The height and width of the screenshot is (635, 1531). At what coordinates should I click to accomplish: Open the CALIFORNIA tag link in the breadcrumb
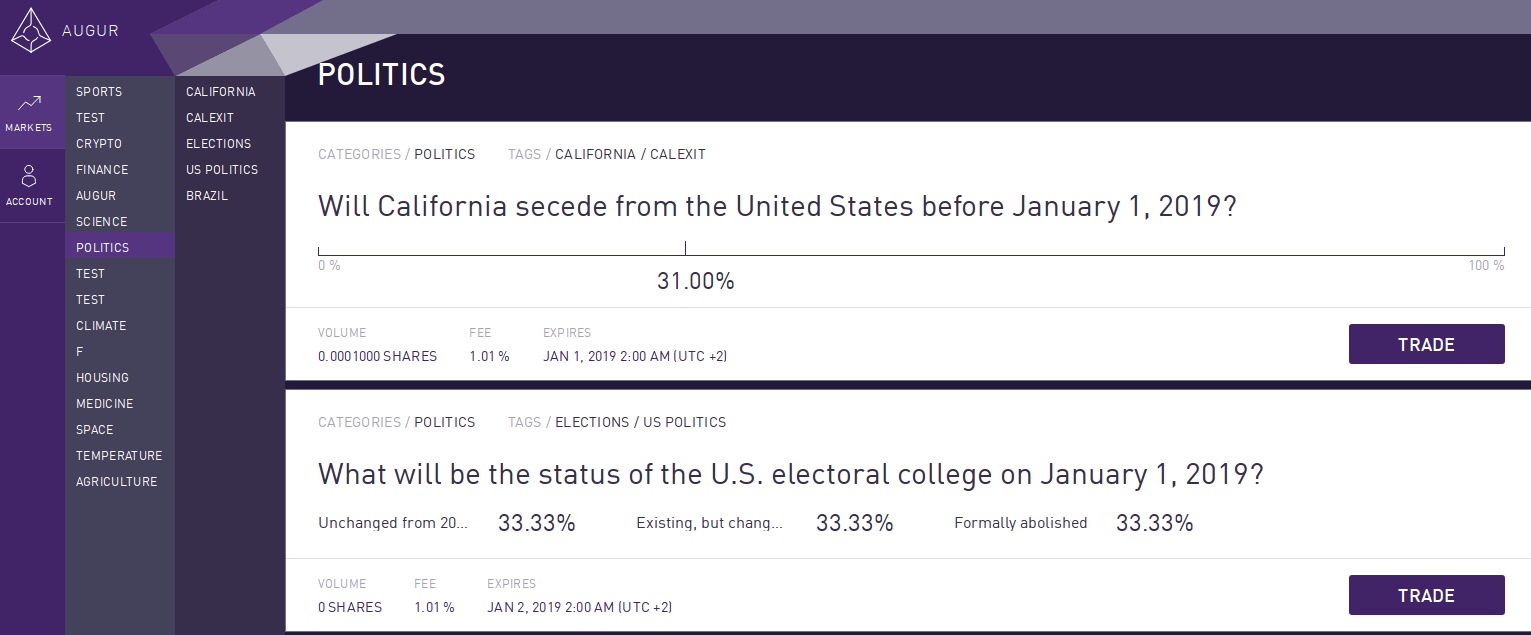point(595,154)
